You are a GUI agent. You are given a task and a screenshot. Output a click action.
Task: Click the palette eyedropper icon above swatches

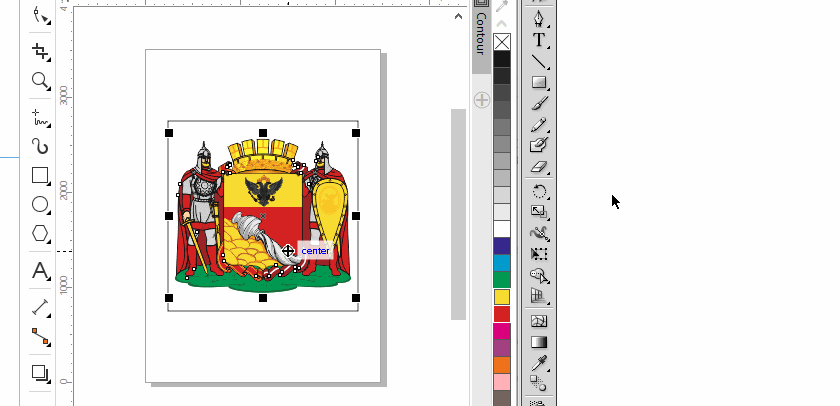click(x=501, y=6)
